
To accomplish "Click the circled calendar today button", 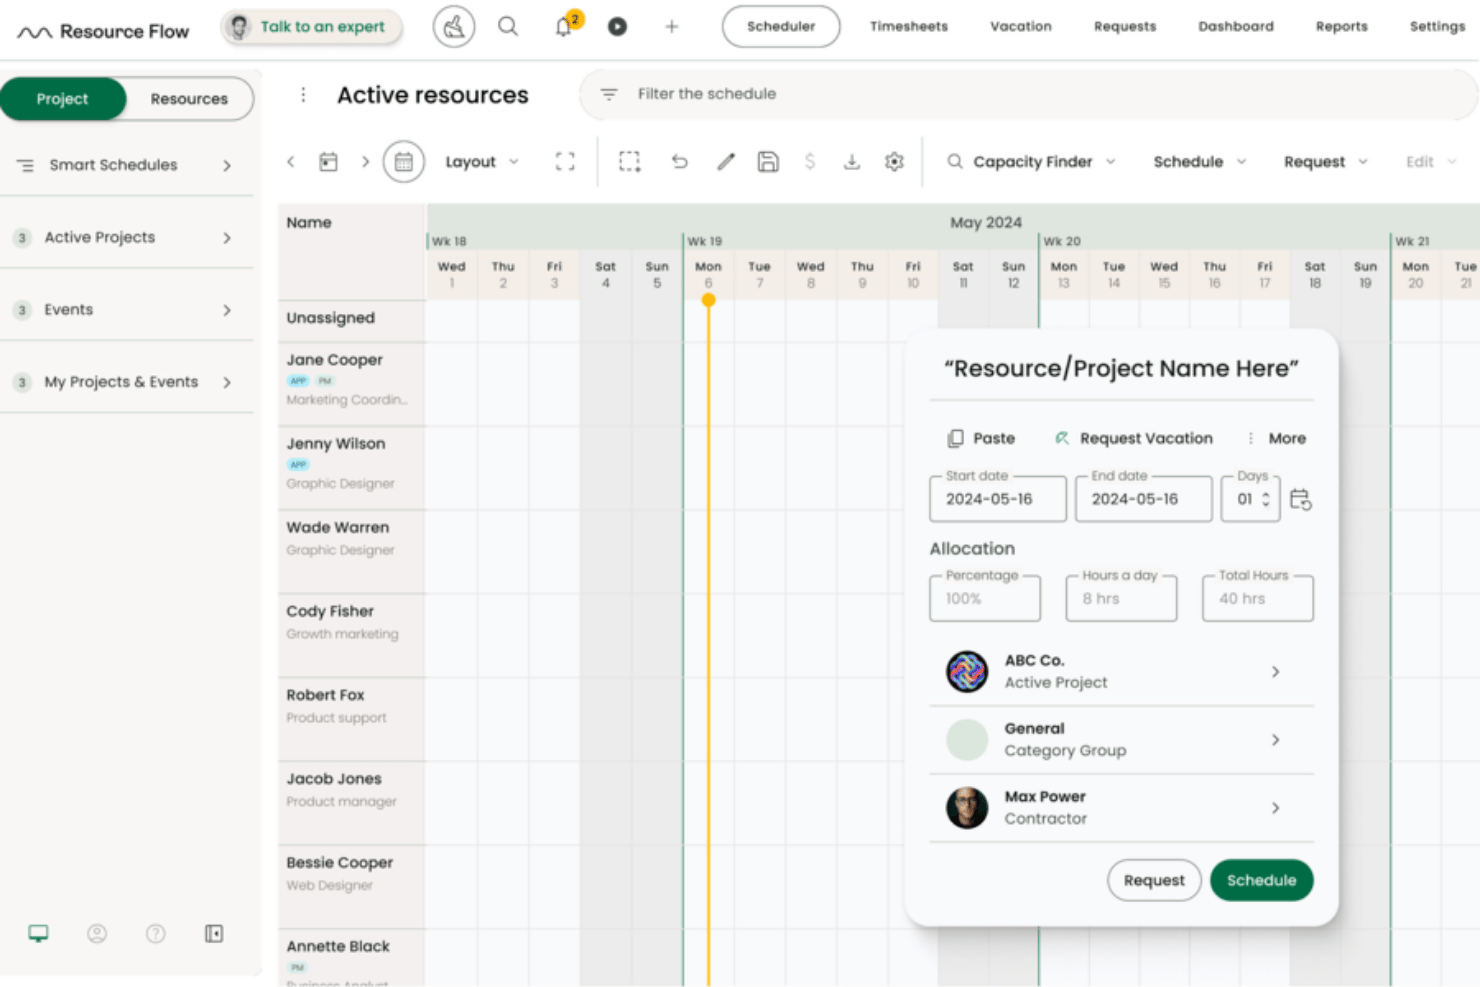I will [404, 161].
